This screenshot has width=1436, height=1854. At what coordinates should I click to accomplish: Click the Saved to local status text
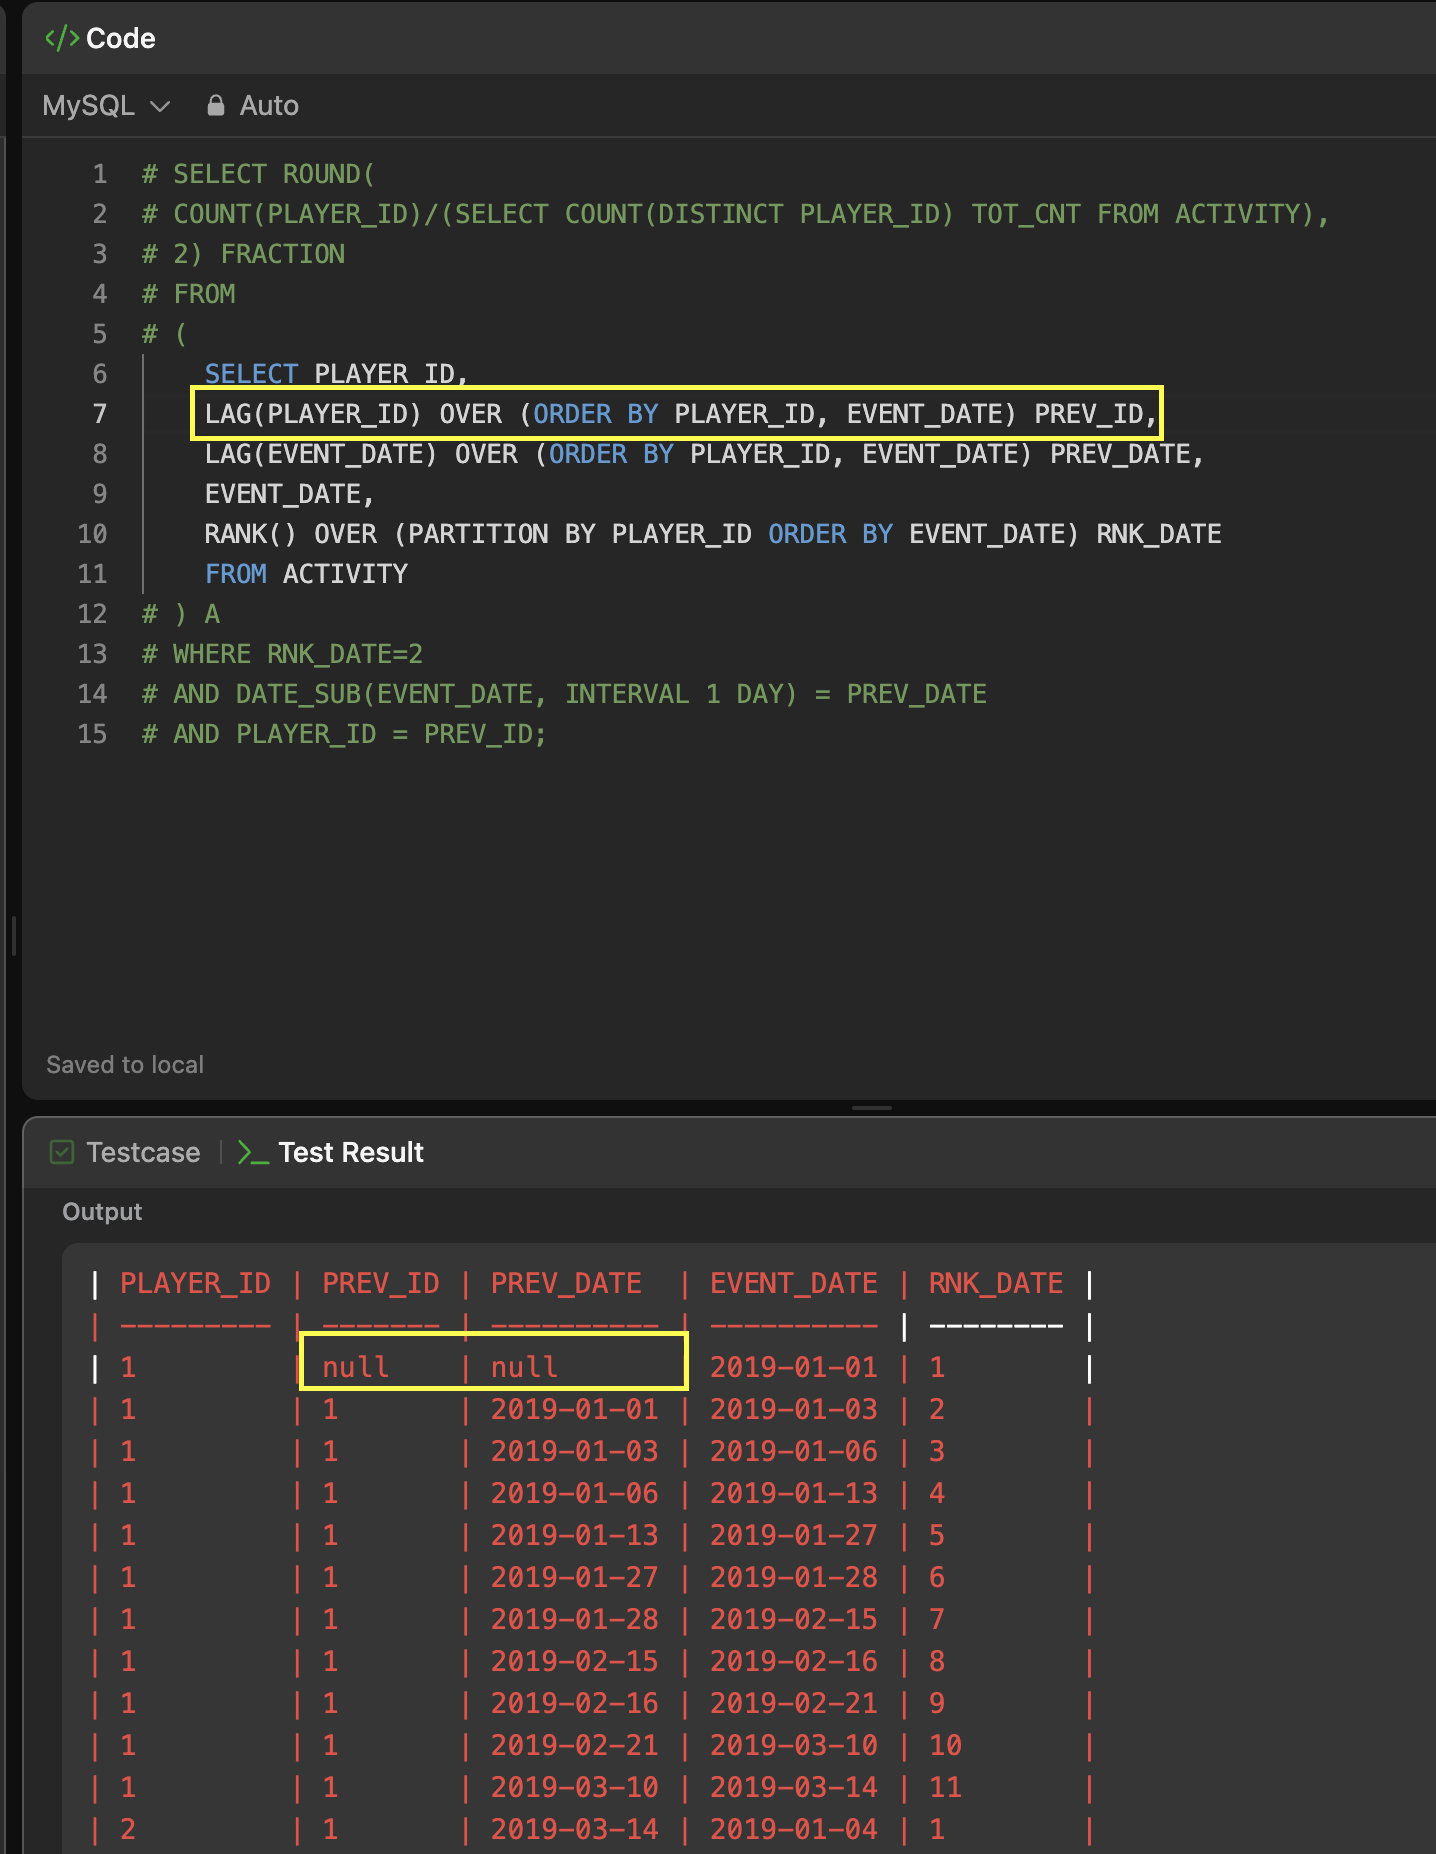(x=125, y=1065)
